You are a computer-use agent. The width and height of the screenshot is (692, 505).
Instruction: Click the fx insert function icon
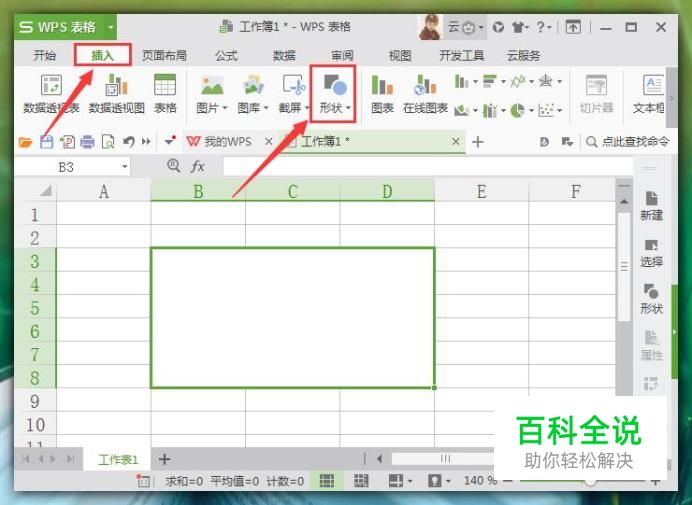(x=198, y=166)
